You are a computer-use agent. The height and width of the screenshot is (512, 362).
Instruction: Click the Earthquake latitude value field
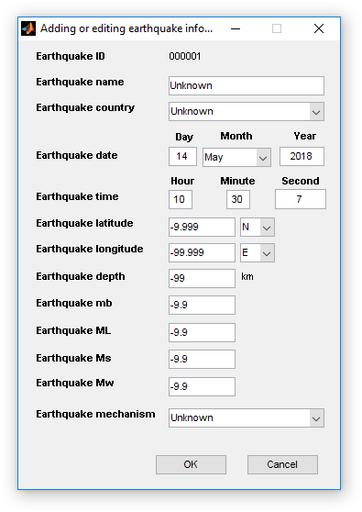point(202,227)
